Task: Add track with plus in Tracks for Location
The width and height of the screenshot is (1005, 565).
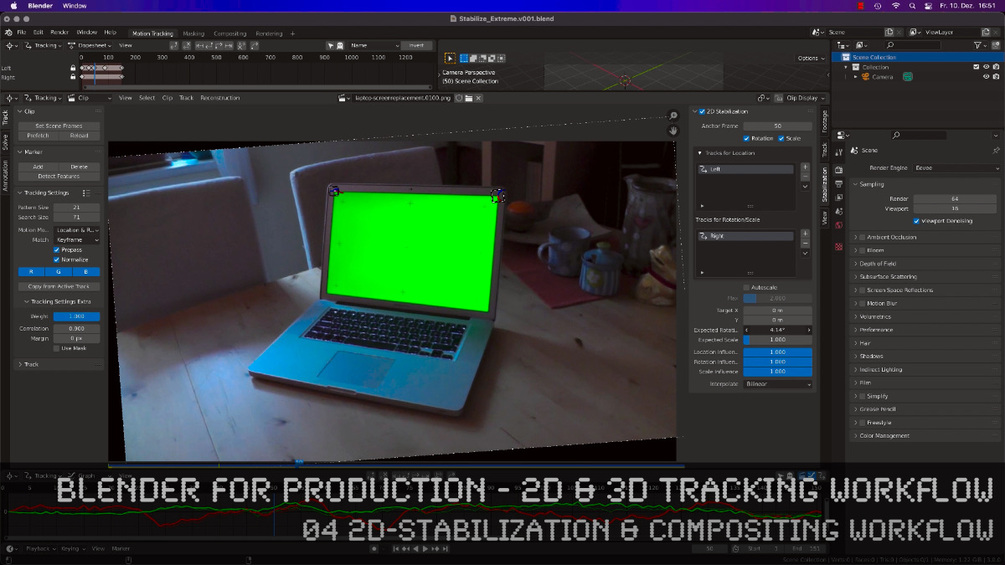Action: point(805,168)
